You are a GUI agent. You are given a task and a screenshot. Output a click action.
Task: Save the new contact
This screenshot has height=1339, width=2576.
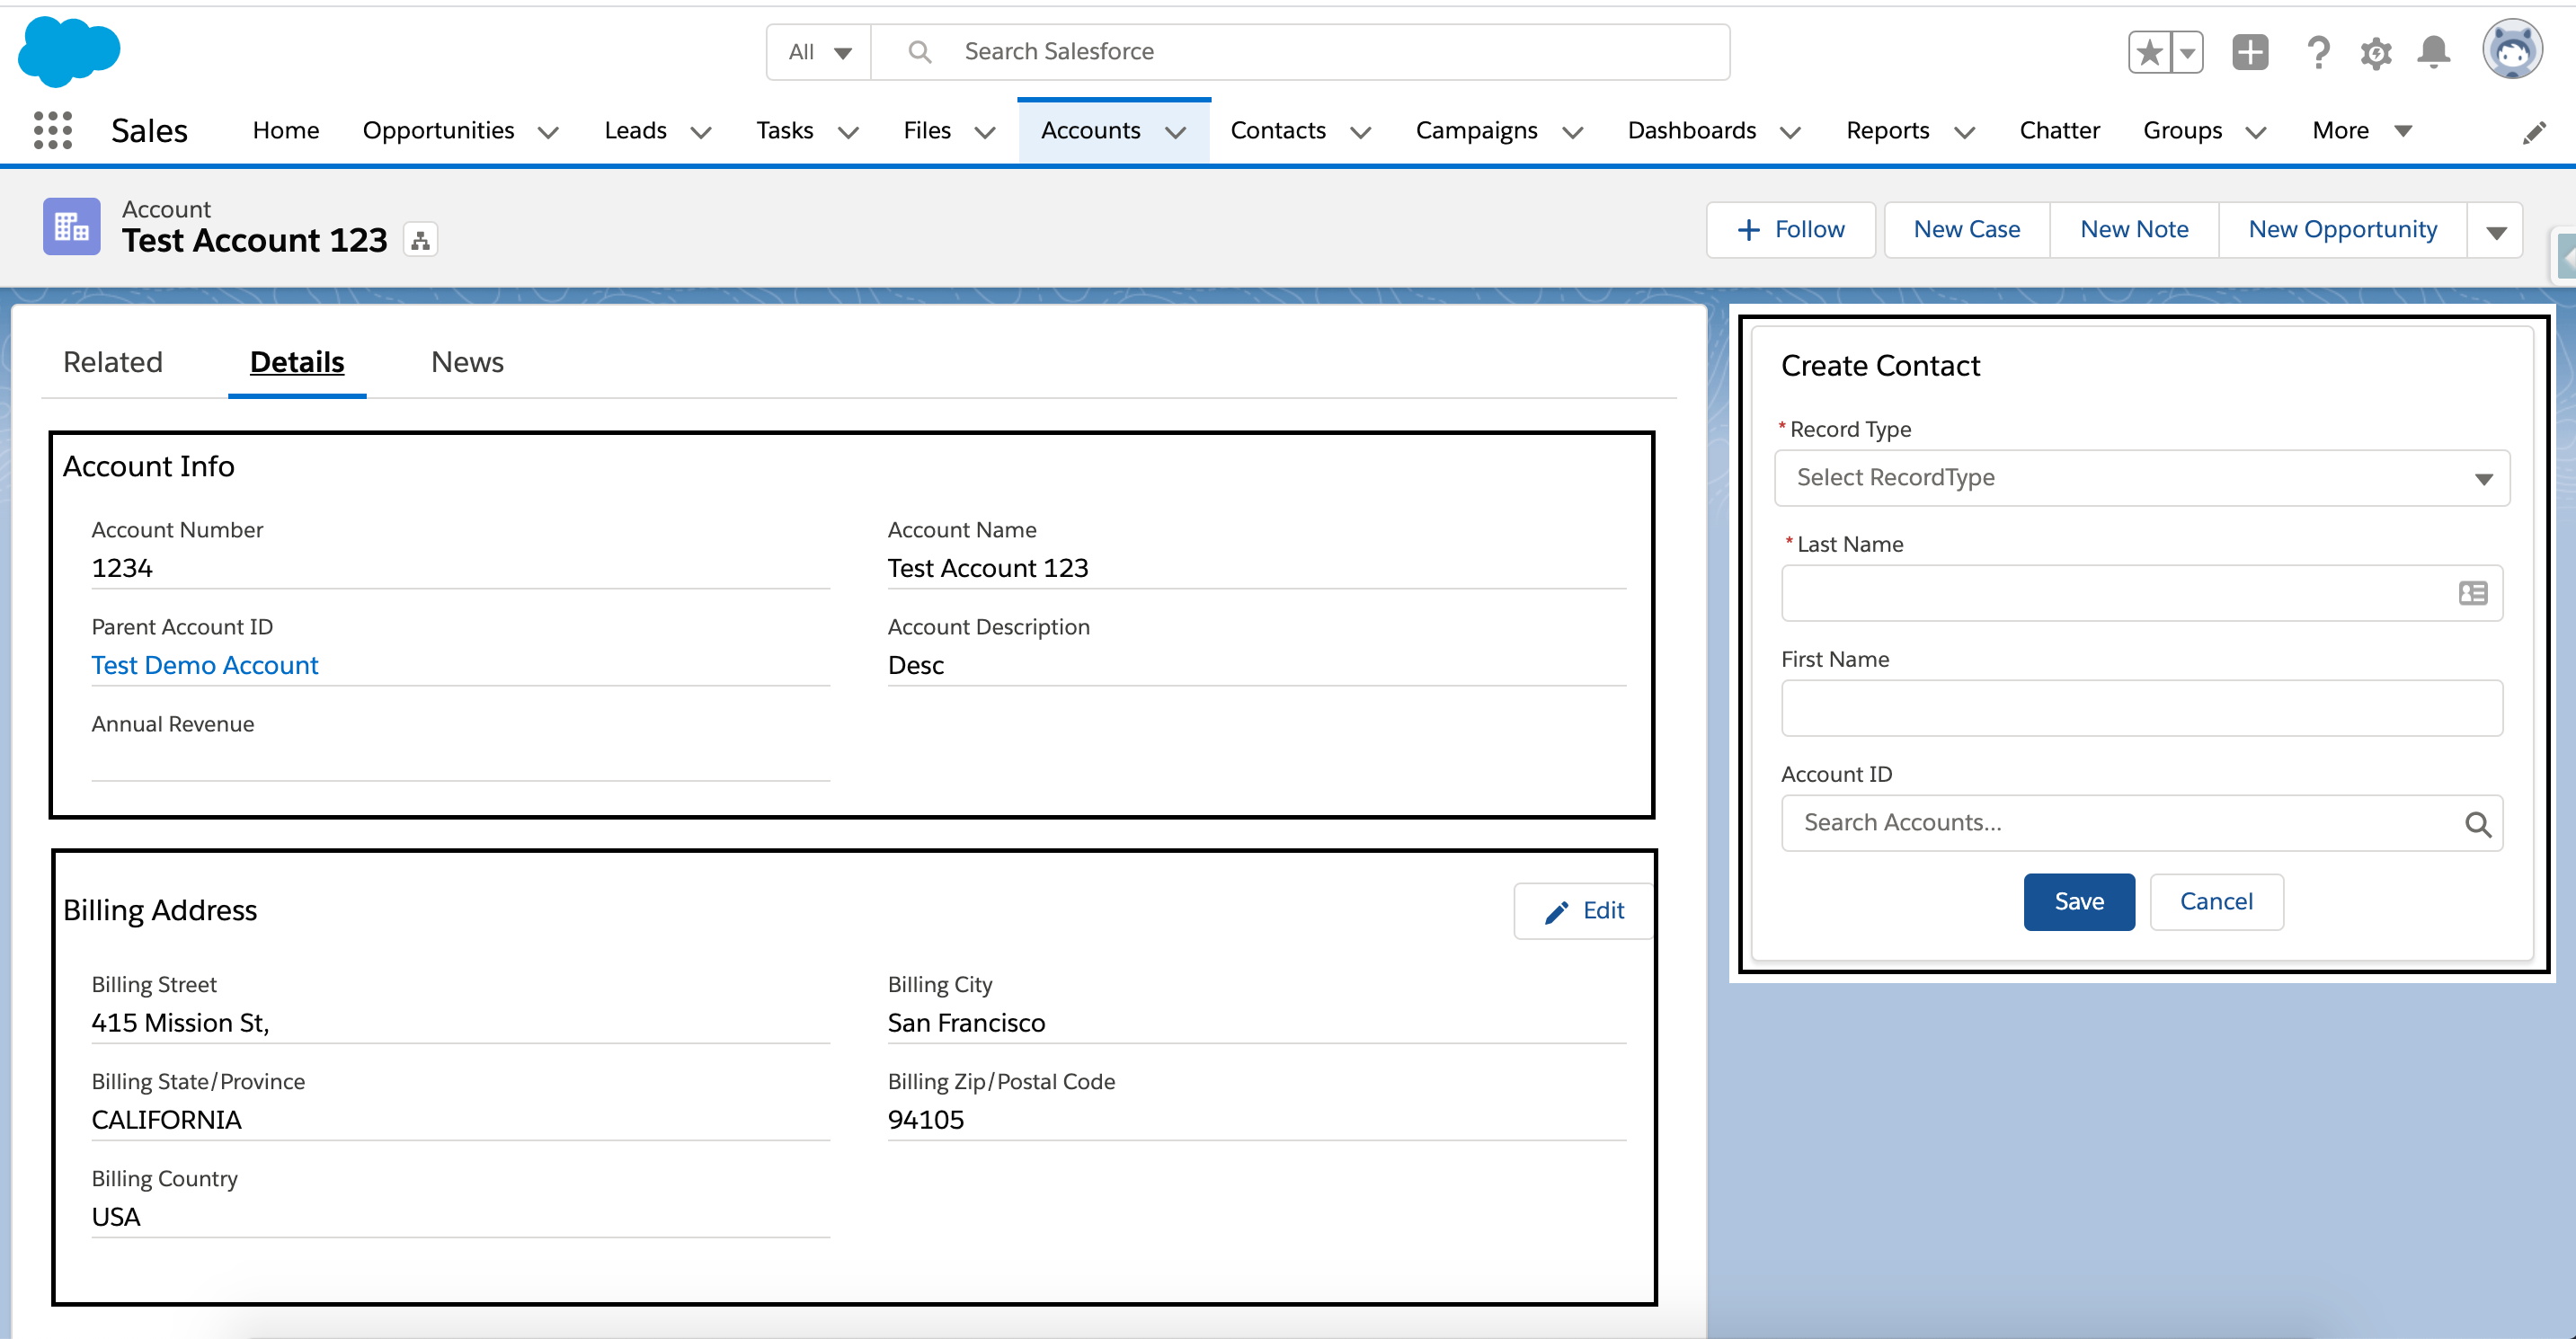2078,901
